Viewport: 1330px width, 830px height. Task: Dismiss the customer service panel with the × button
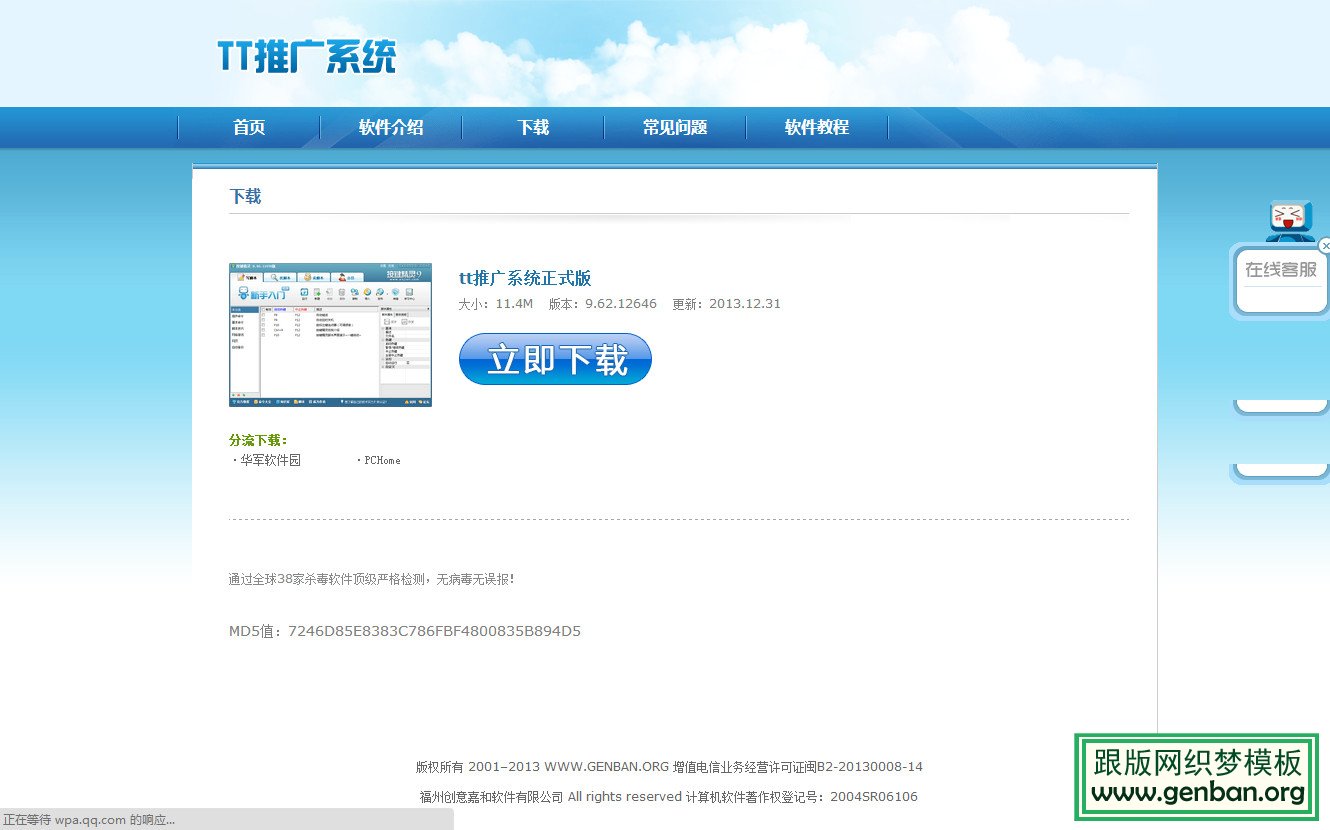point(1325,245)
